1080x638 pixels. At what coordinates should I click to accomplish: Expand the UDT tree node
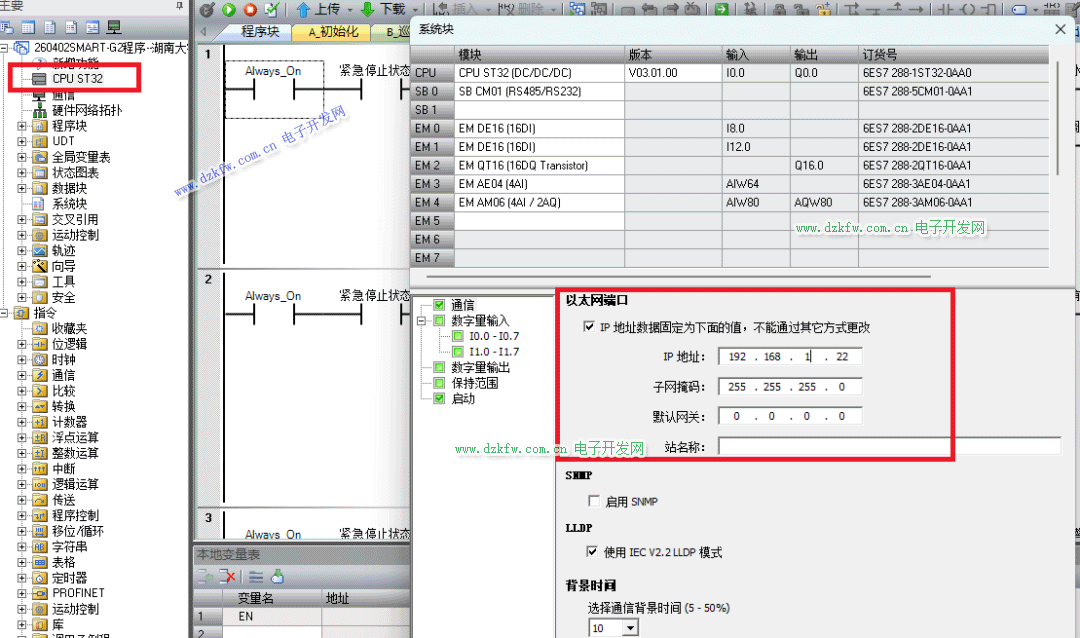(22, 141)
